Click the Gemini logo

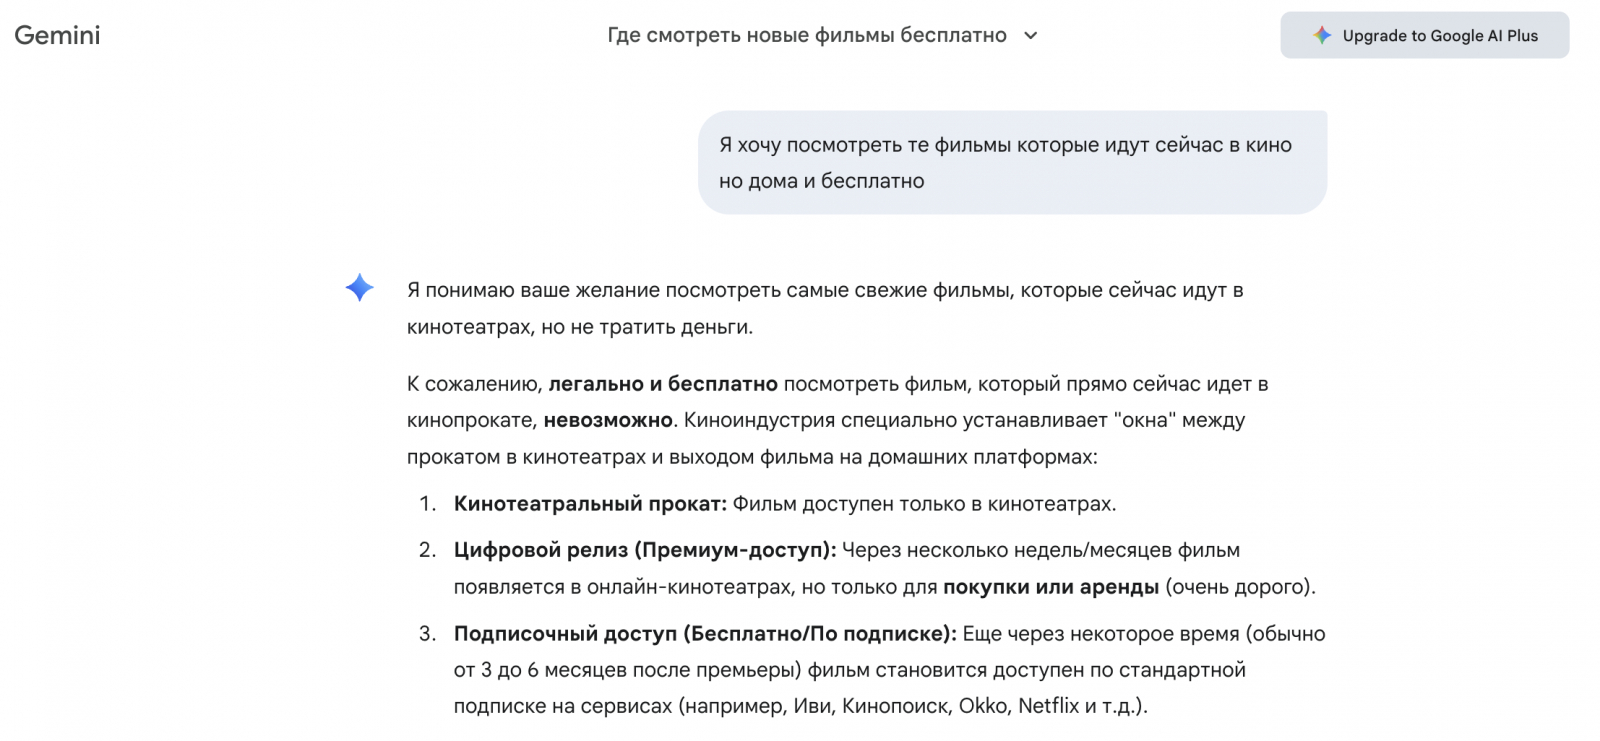[x=57, y=35]
